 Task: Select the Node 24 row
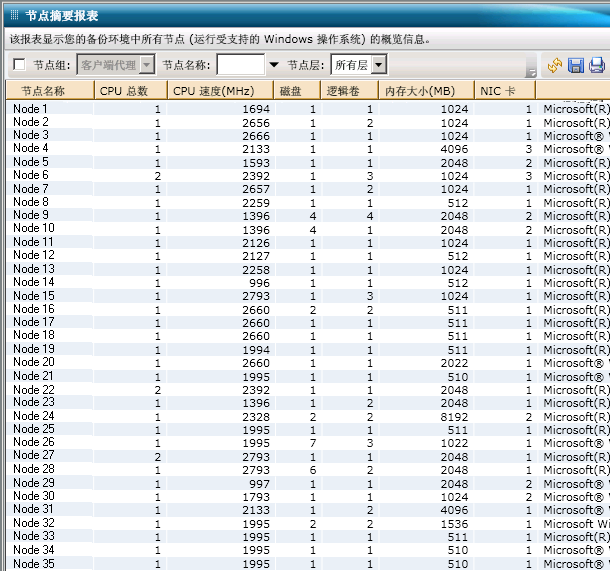[x=33, y=416]
